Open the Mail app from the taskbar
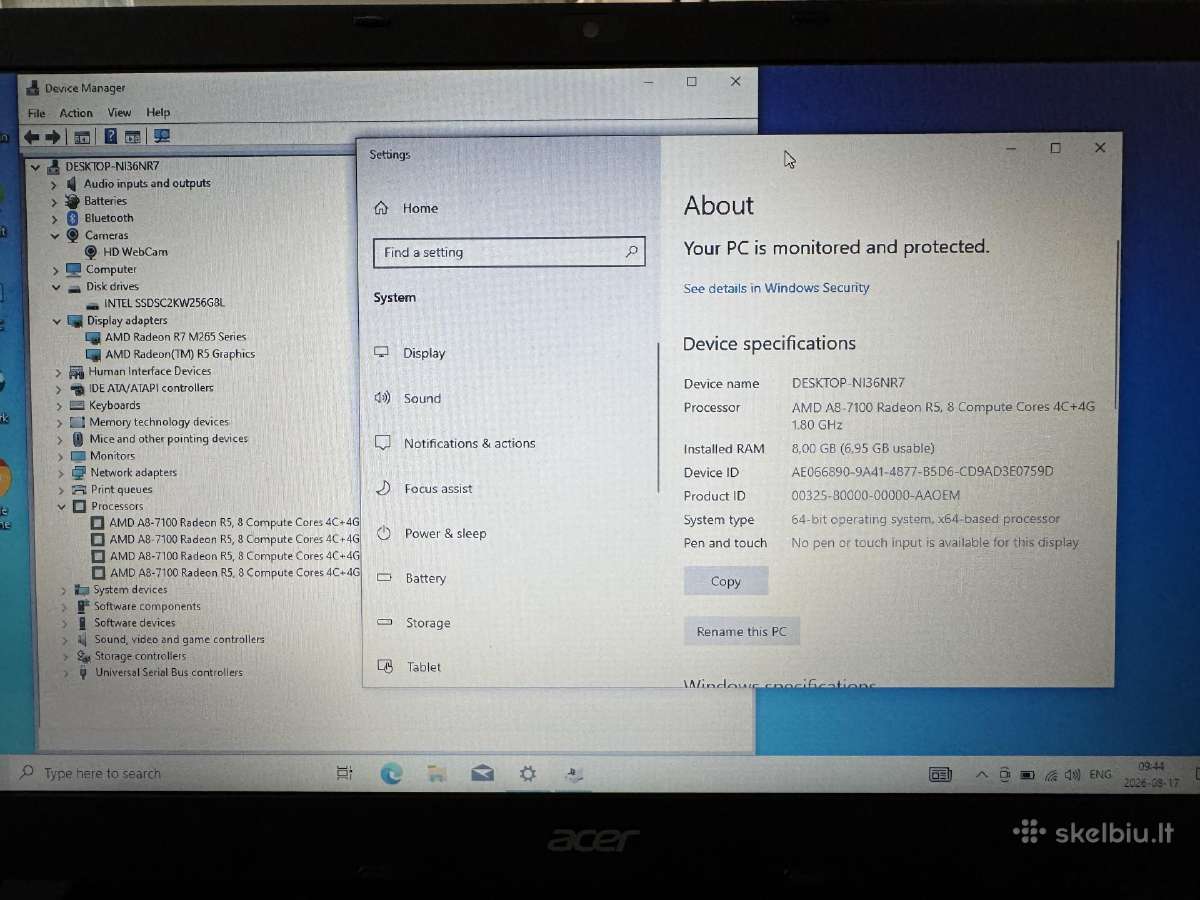The width and height of the screenshot is (1200, 900). (483, 773)
